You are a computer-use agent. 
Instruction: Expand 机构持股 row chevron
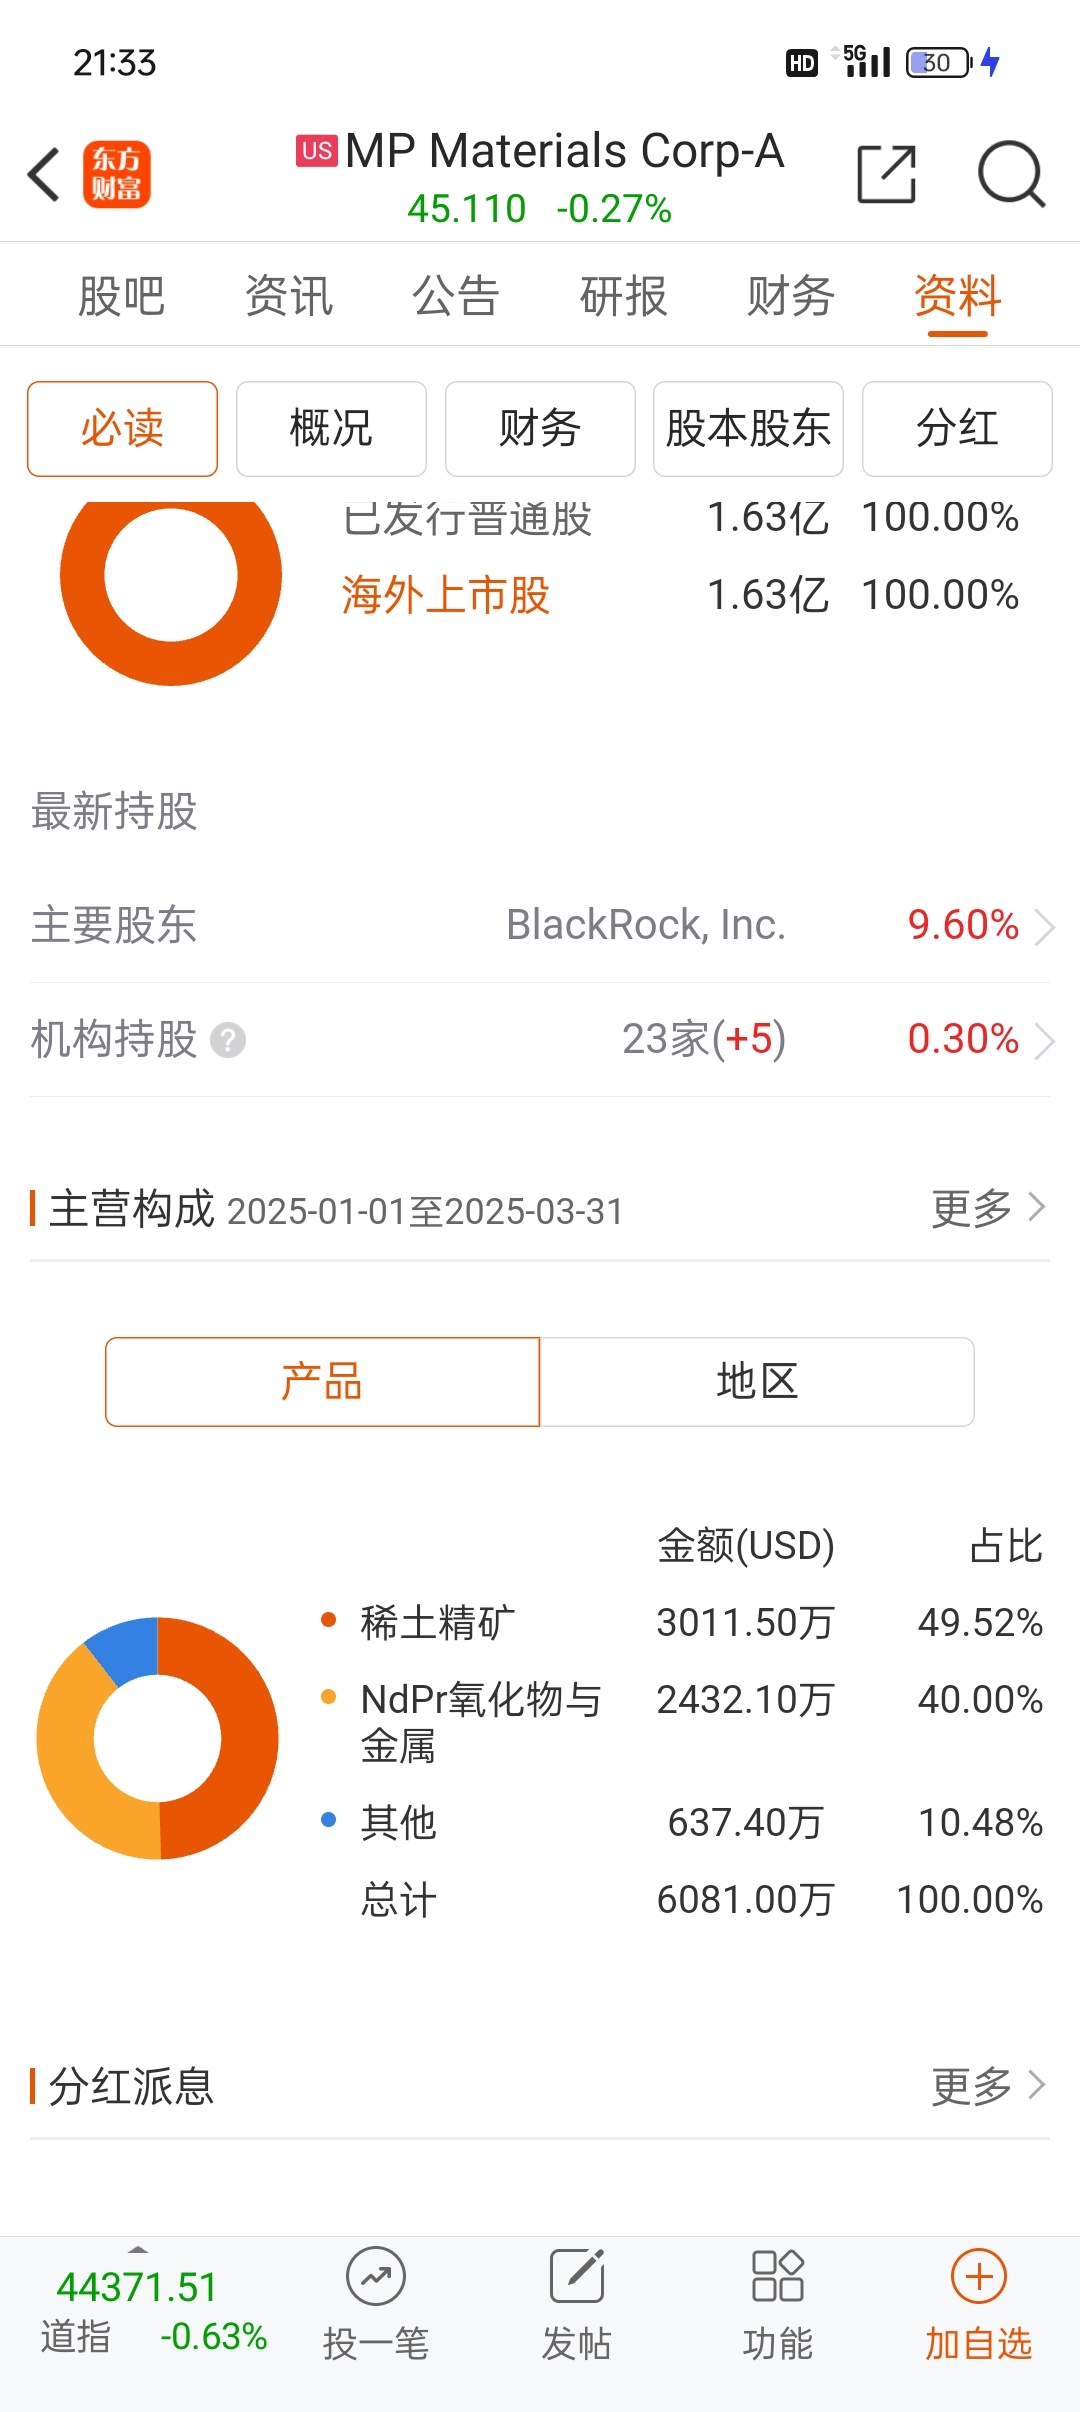pos(1044,1041)
